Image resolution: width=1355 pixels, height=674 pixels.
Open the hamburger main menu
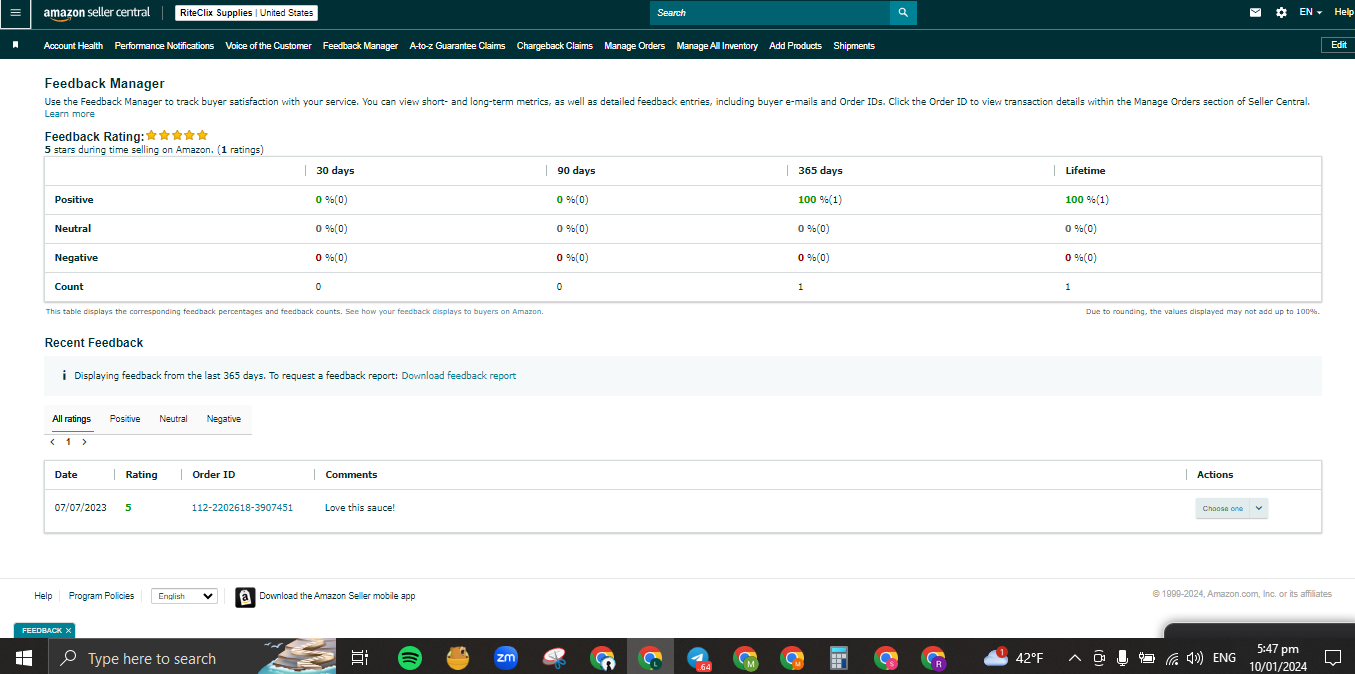(15, 13)
